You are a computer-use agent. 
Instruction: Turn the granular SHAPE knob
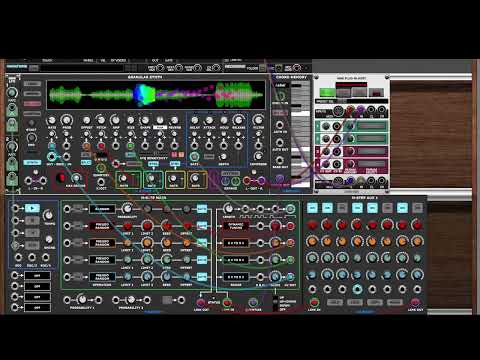tap(145, 120)
